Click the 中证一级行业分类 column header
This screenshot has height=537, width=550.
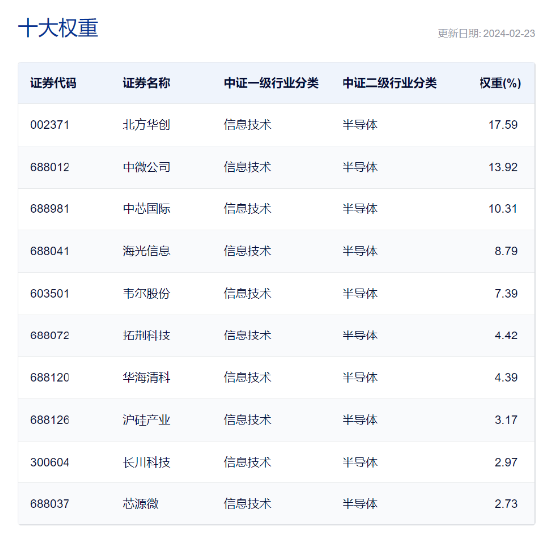point(271,83)
